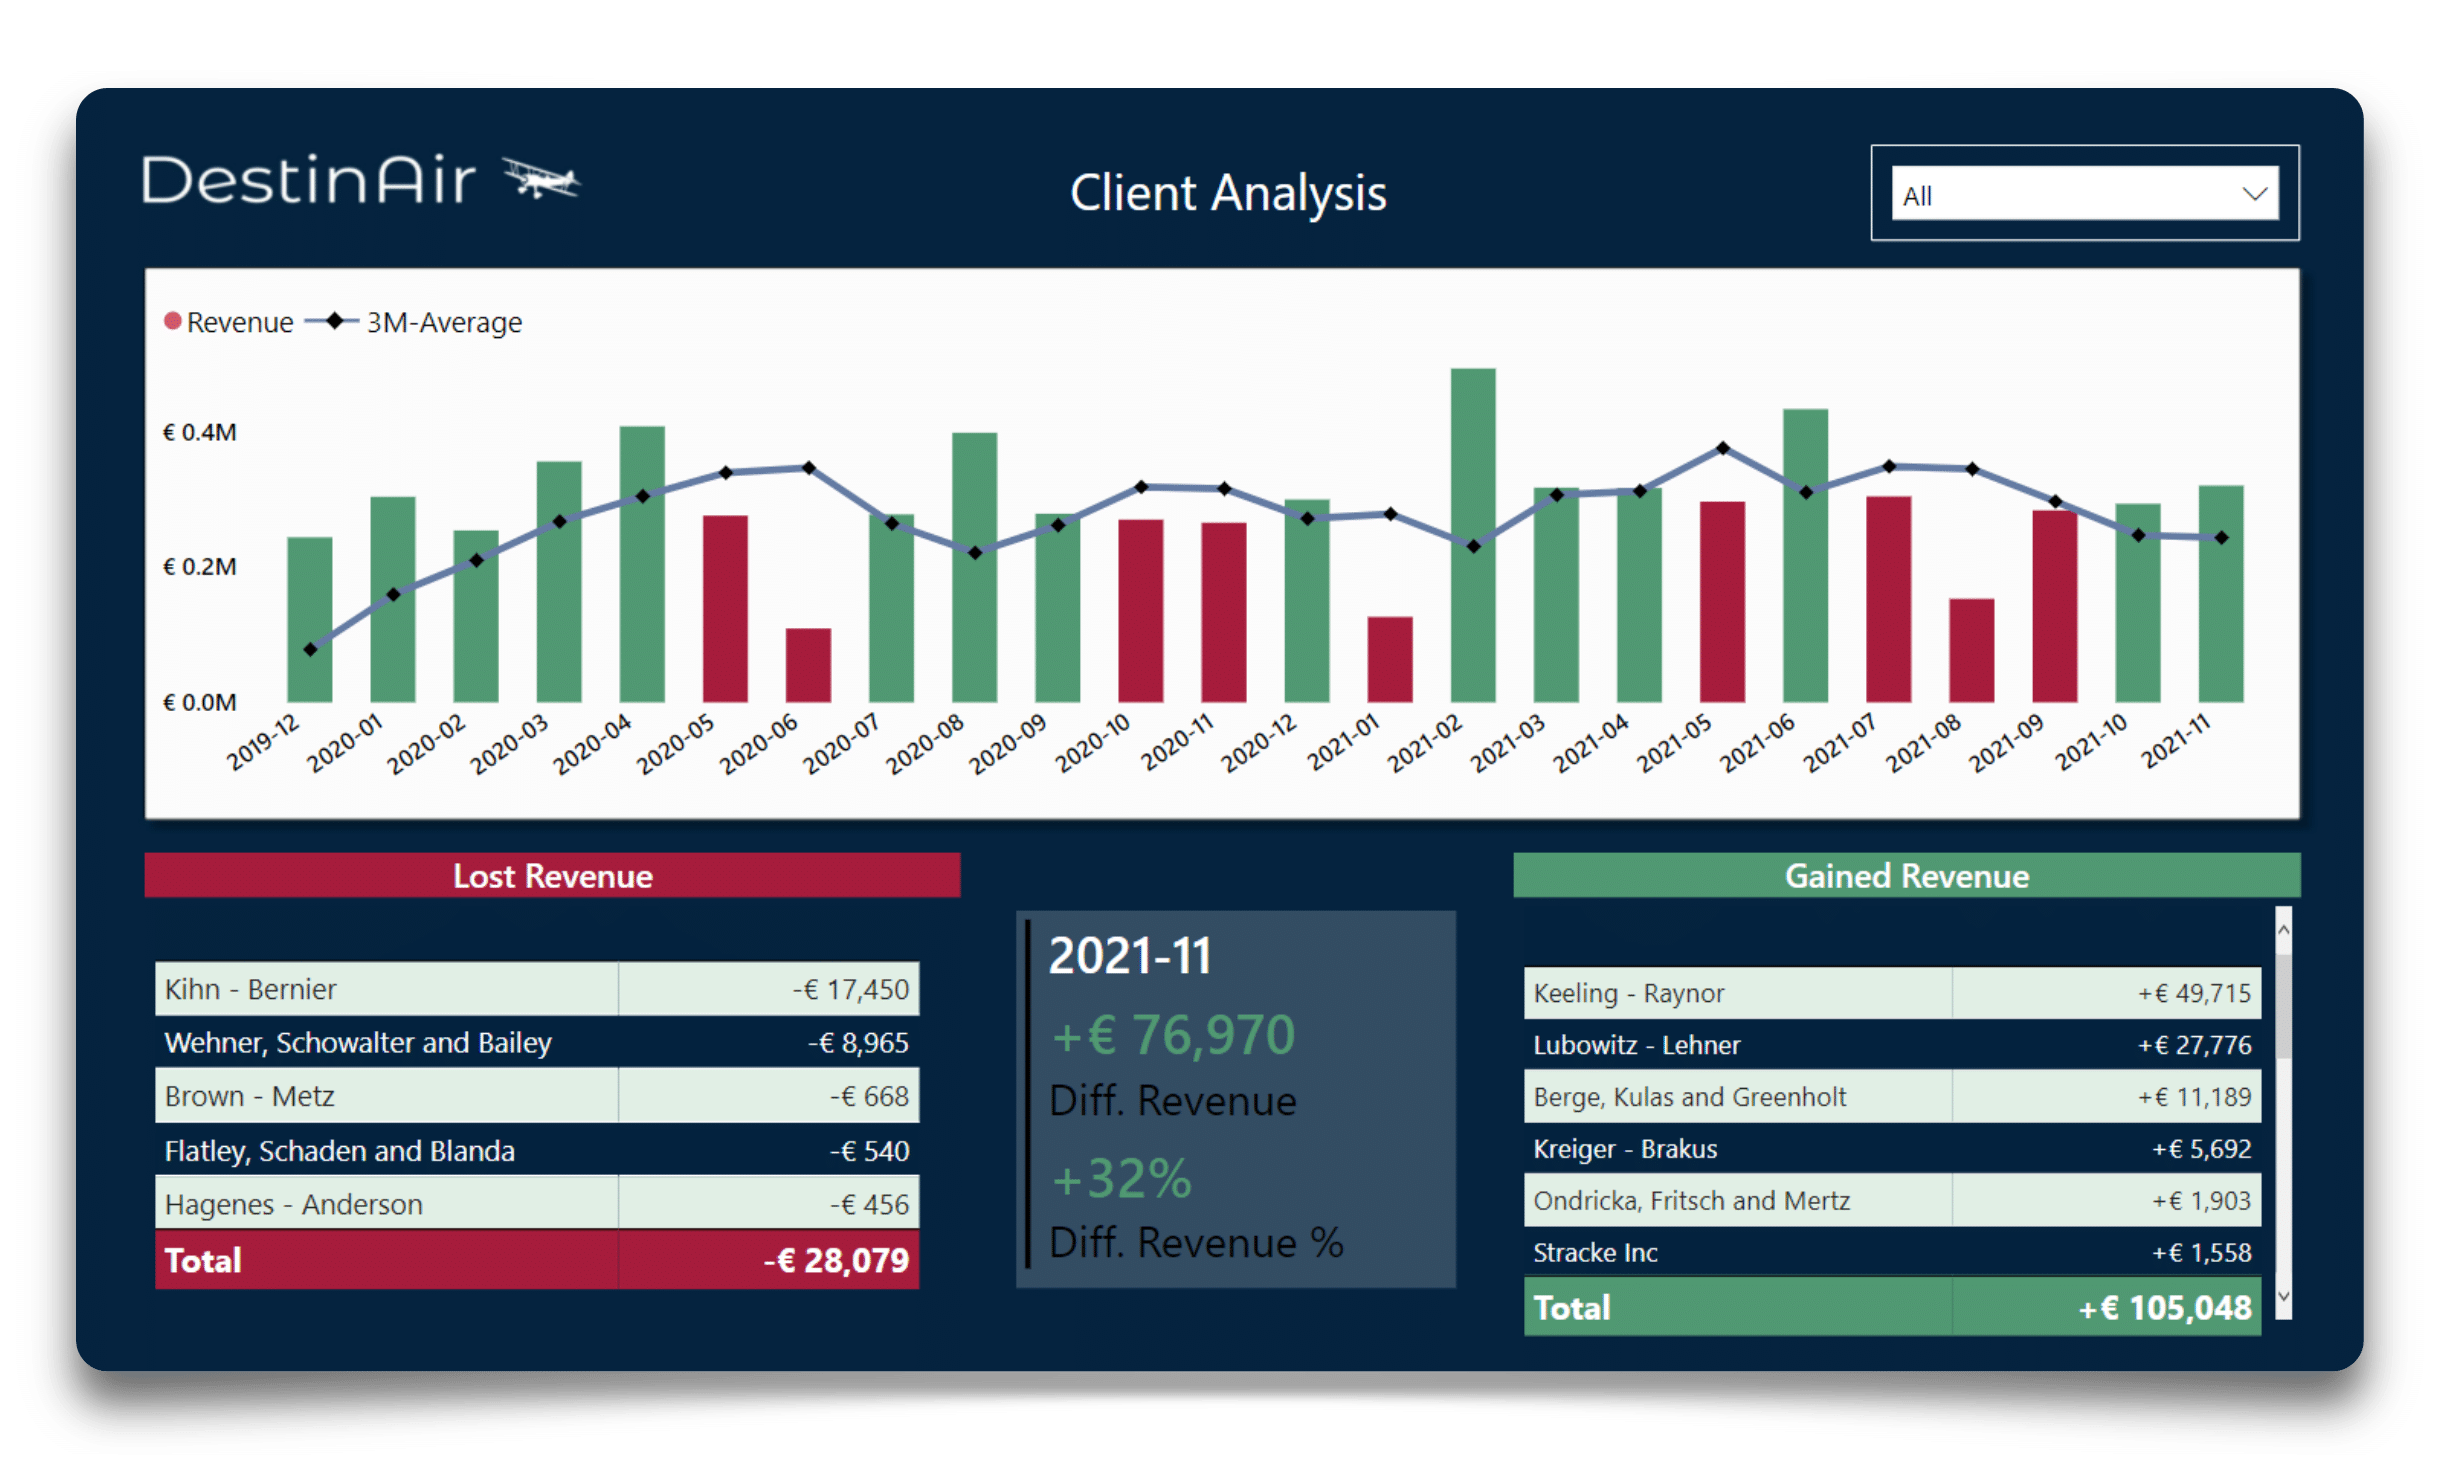The height and width of the screenshot is (1469, 2440).
Task: Select the 2021-08 red revenue bar
Action: click(x=1972, y=650)
